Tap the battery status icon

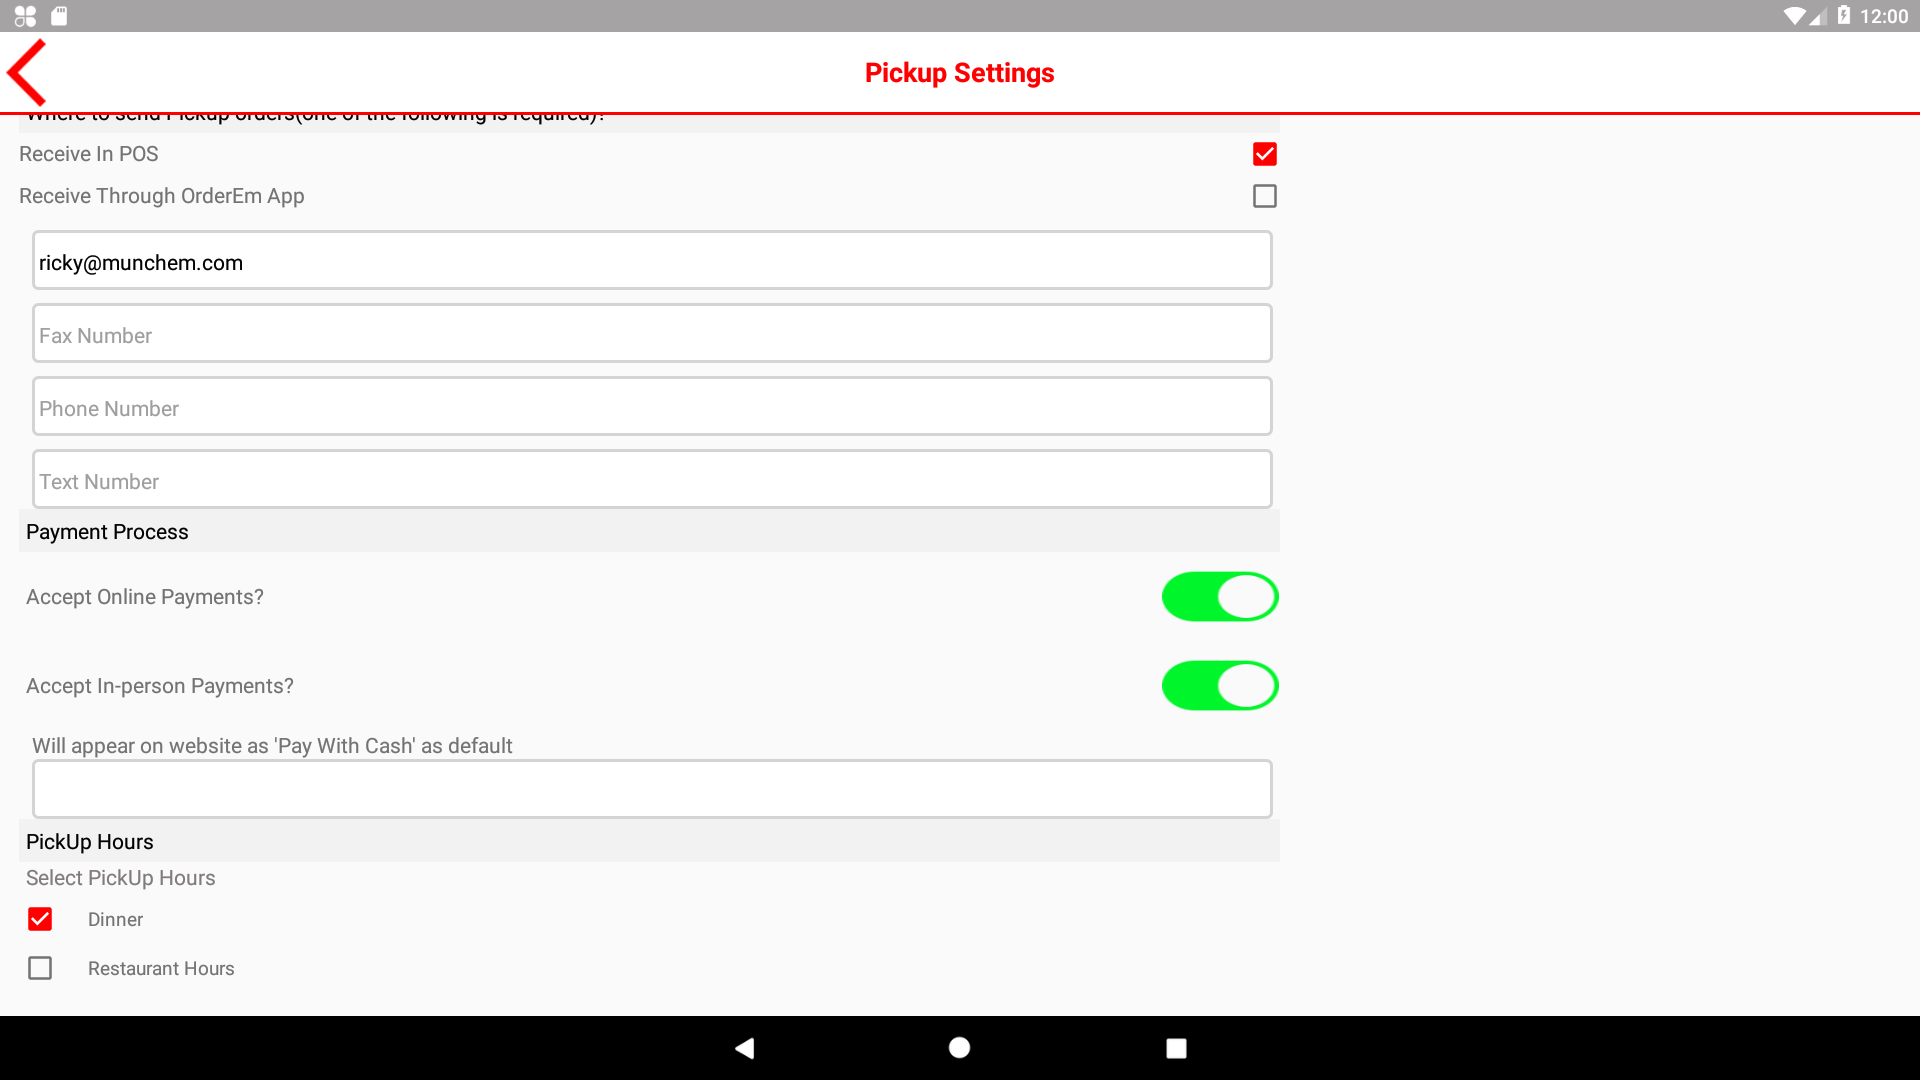point(1844,16)
